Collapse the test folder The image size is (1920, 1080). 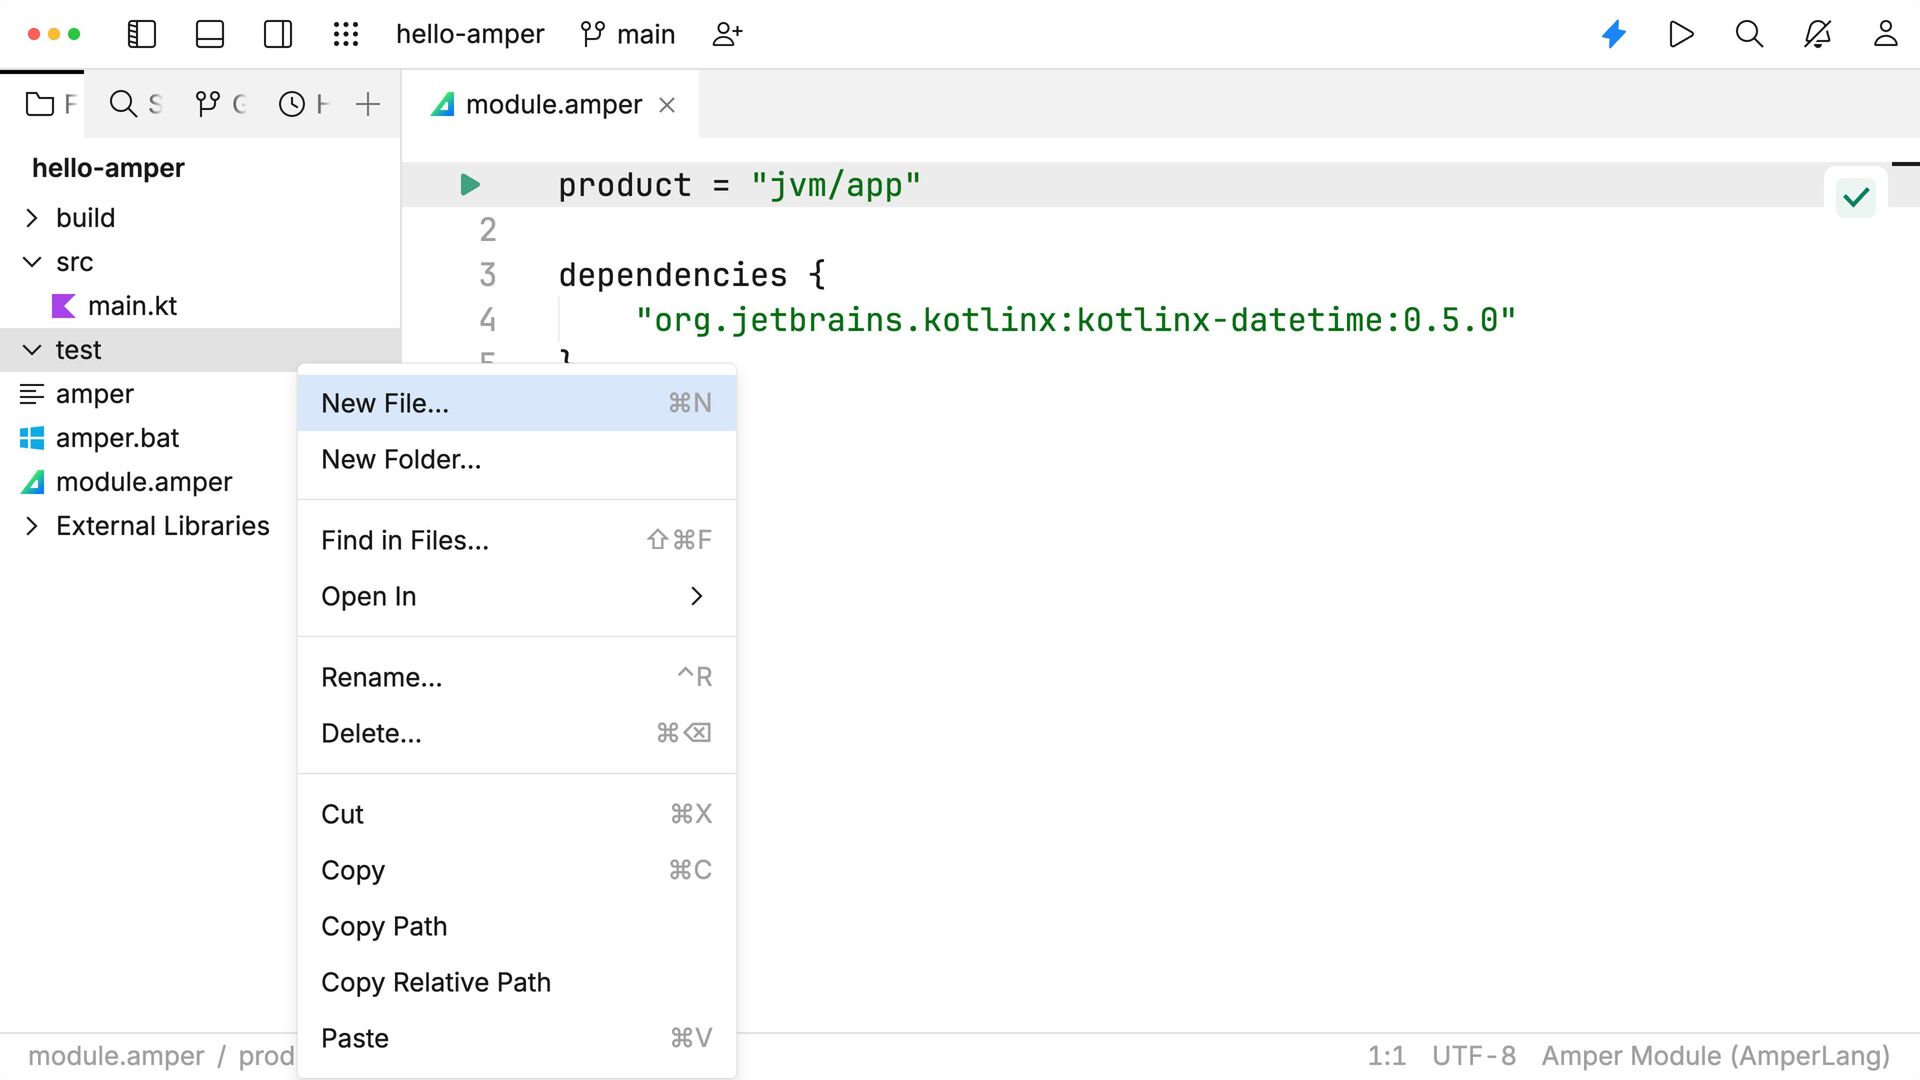32,350
